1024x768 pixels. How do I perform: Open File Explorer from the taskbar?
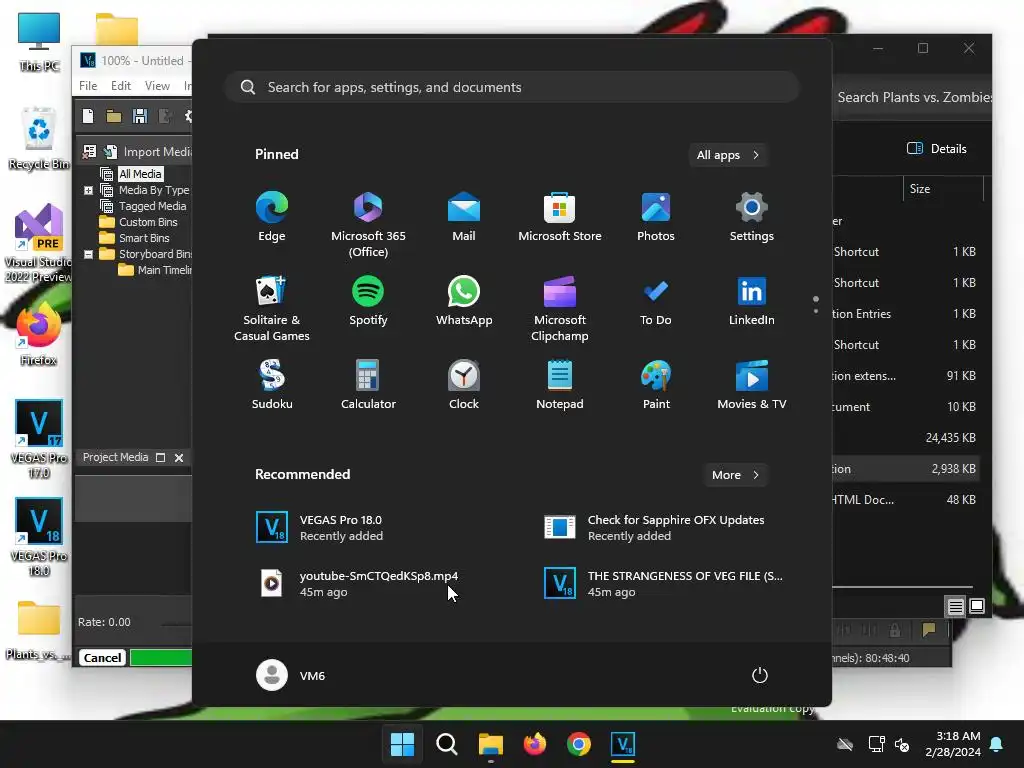coord(490,744)
